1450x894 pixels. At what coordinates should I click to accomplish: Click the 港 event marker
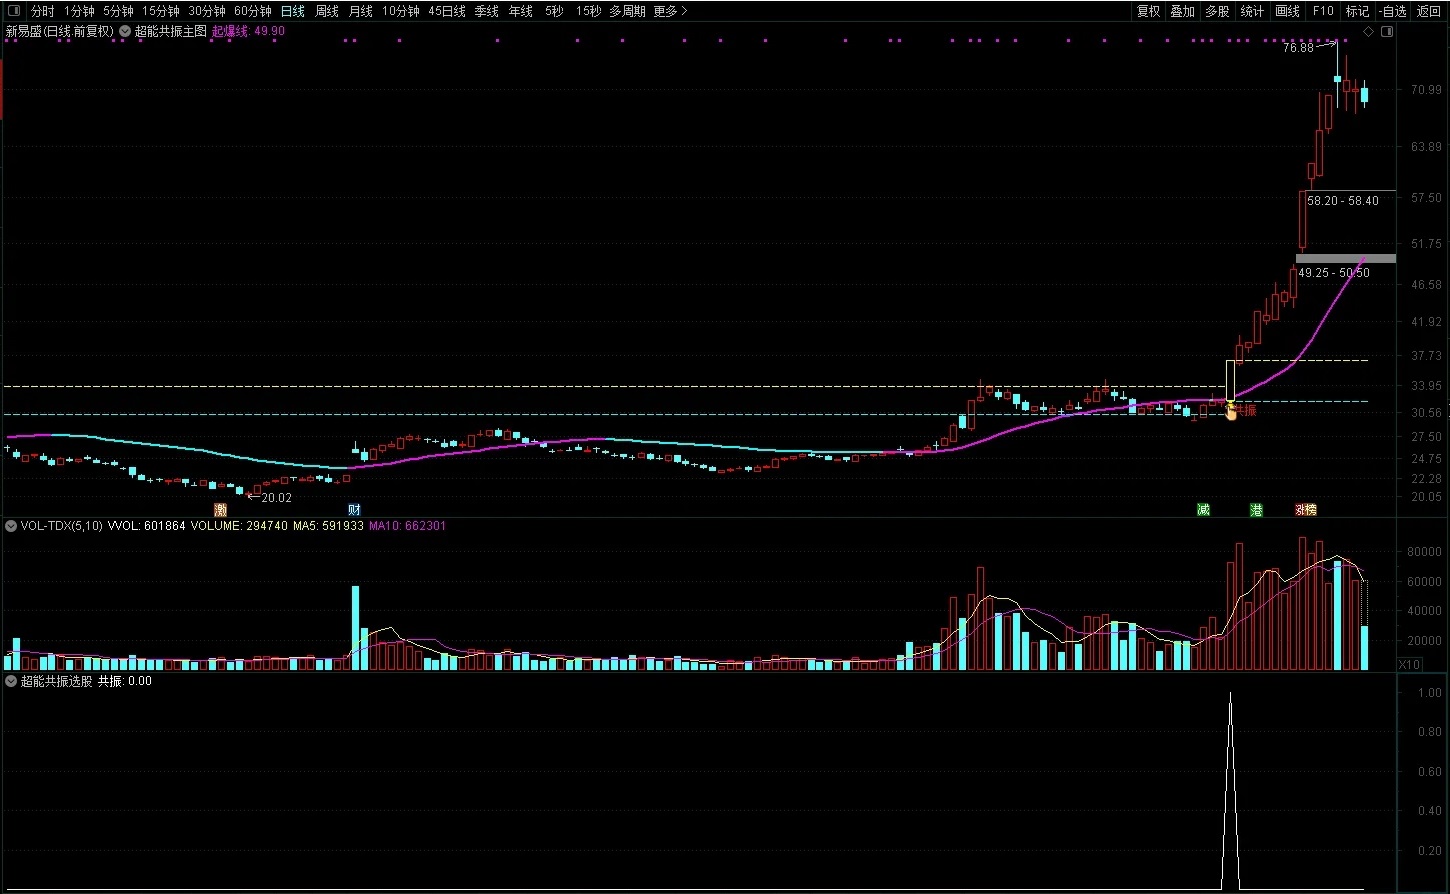point(1256,510)
